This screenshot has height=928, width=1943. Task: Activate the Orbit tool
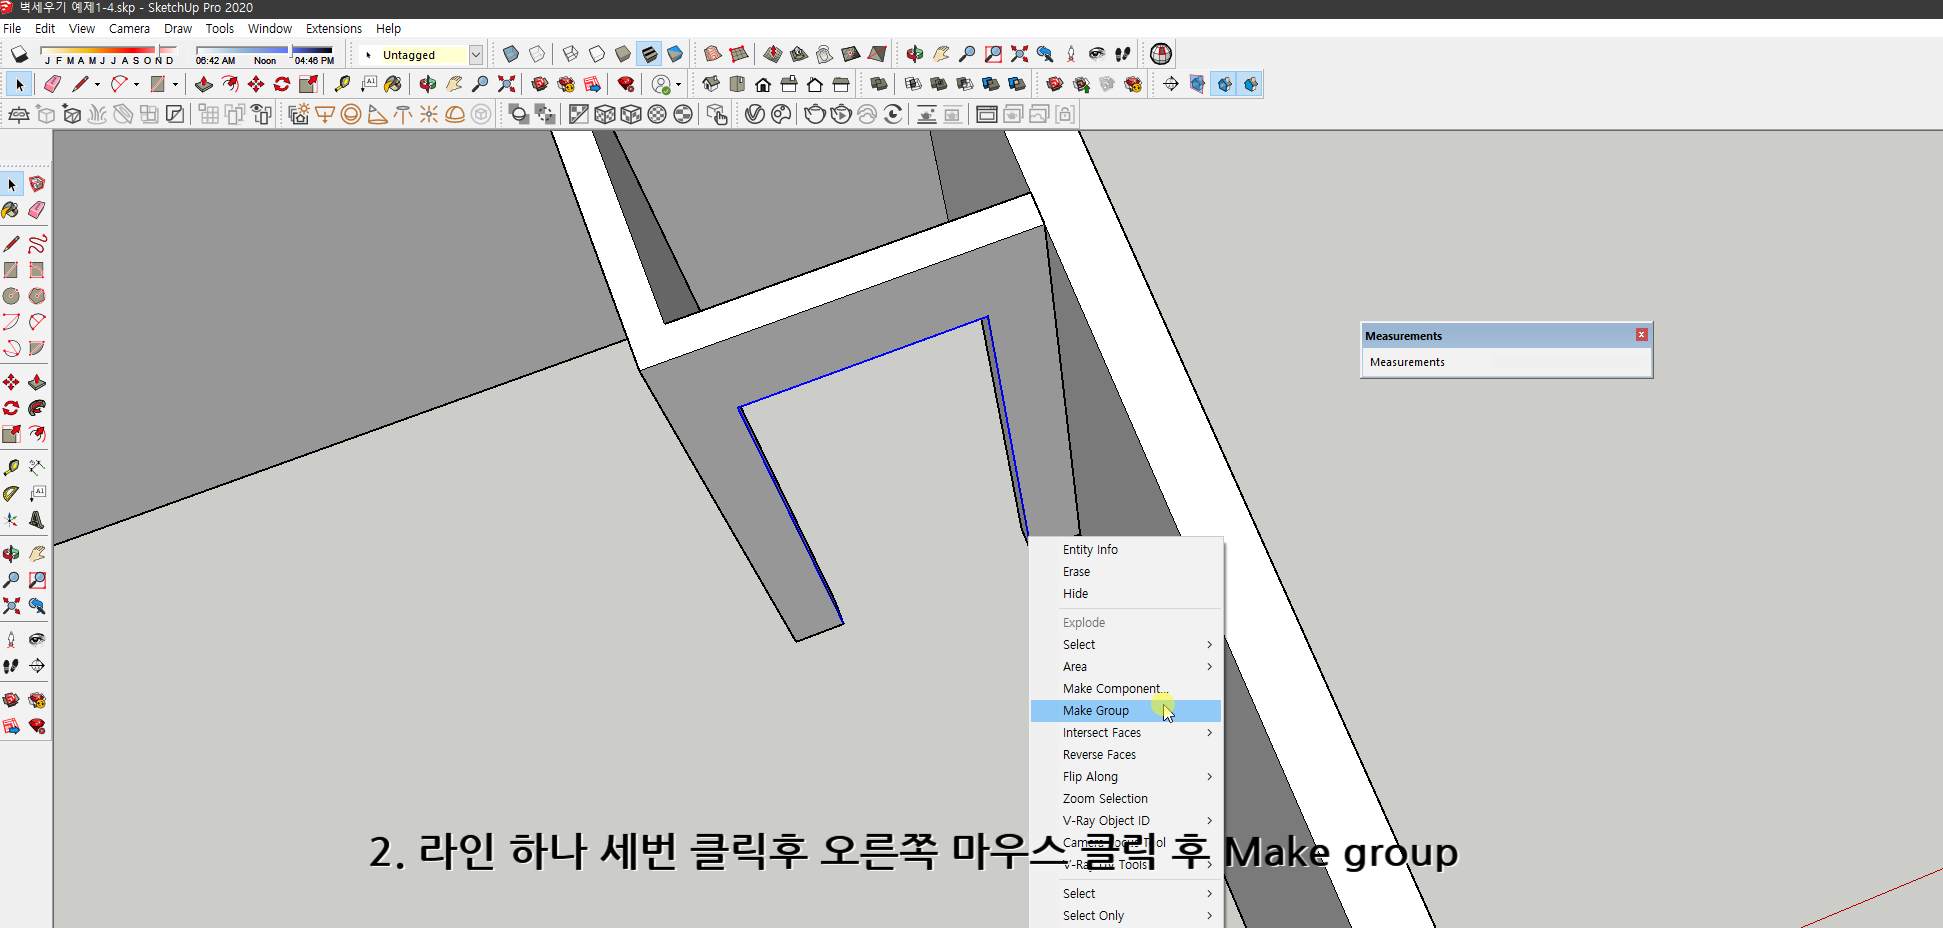12,553
